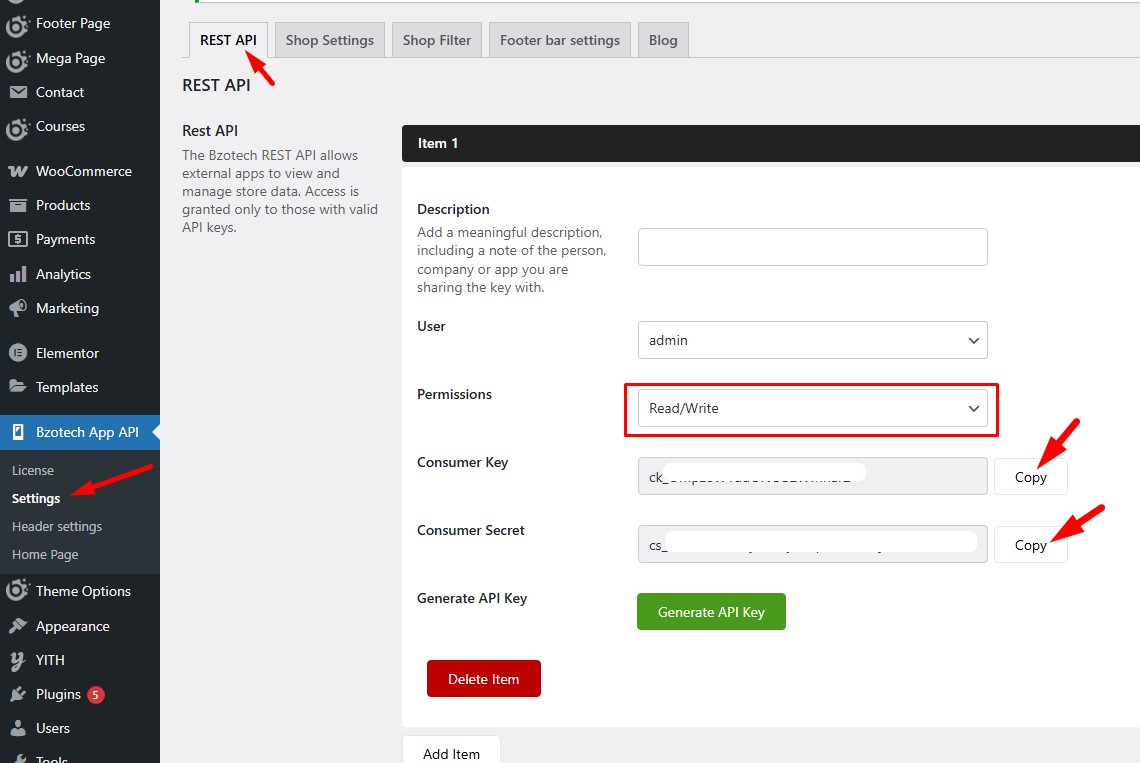Click the Marketing megaphone icon
Viewport: 1140px width, 763px height.
[18, 308]
